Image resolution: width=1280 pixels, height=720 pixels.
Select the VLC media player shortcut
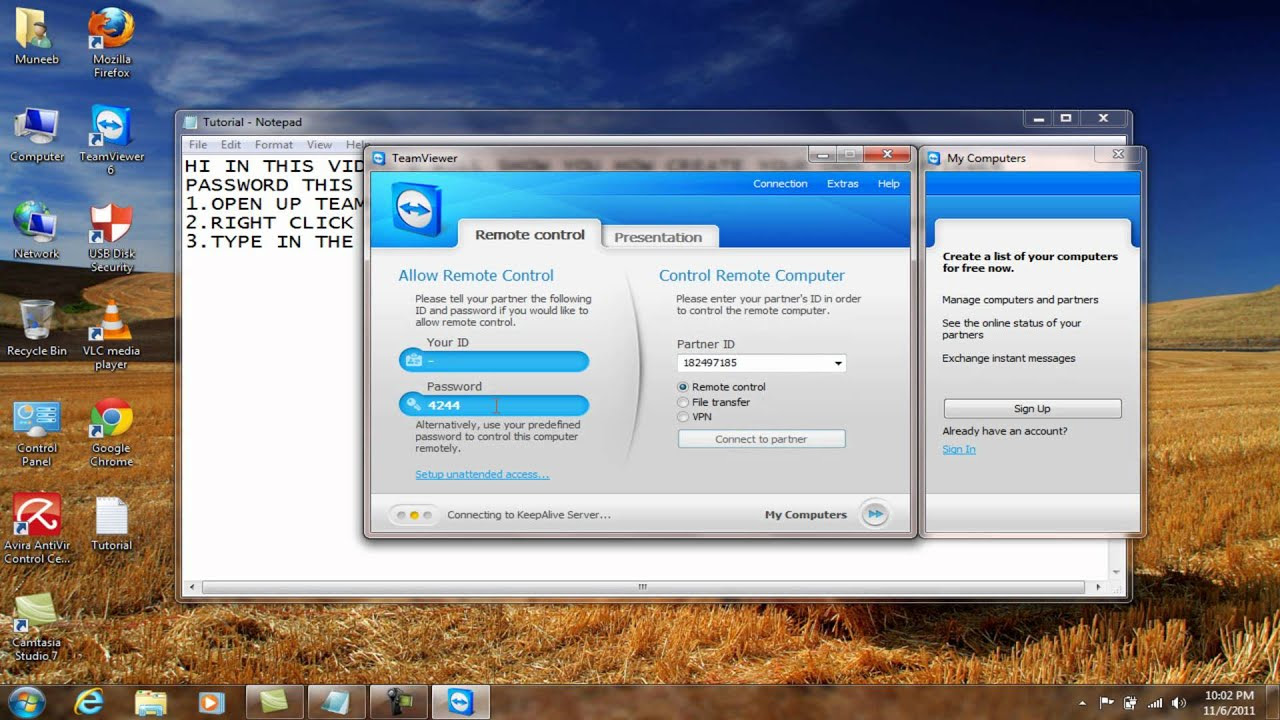coord(111,335)
